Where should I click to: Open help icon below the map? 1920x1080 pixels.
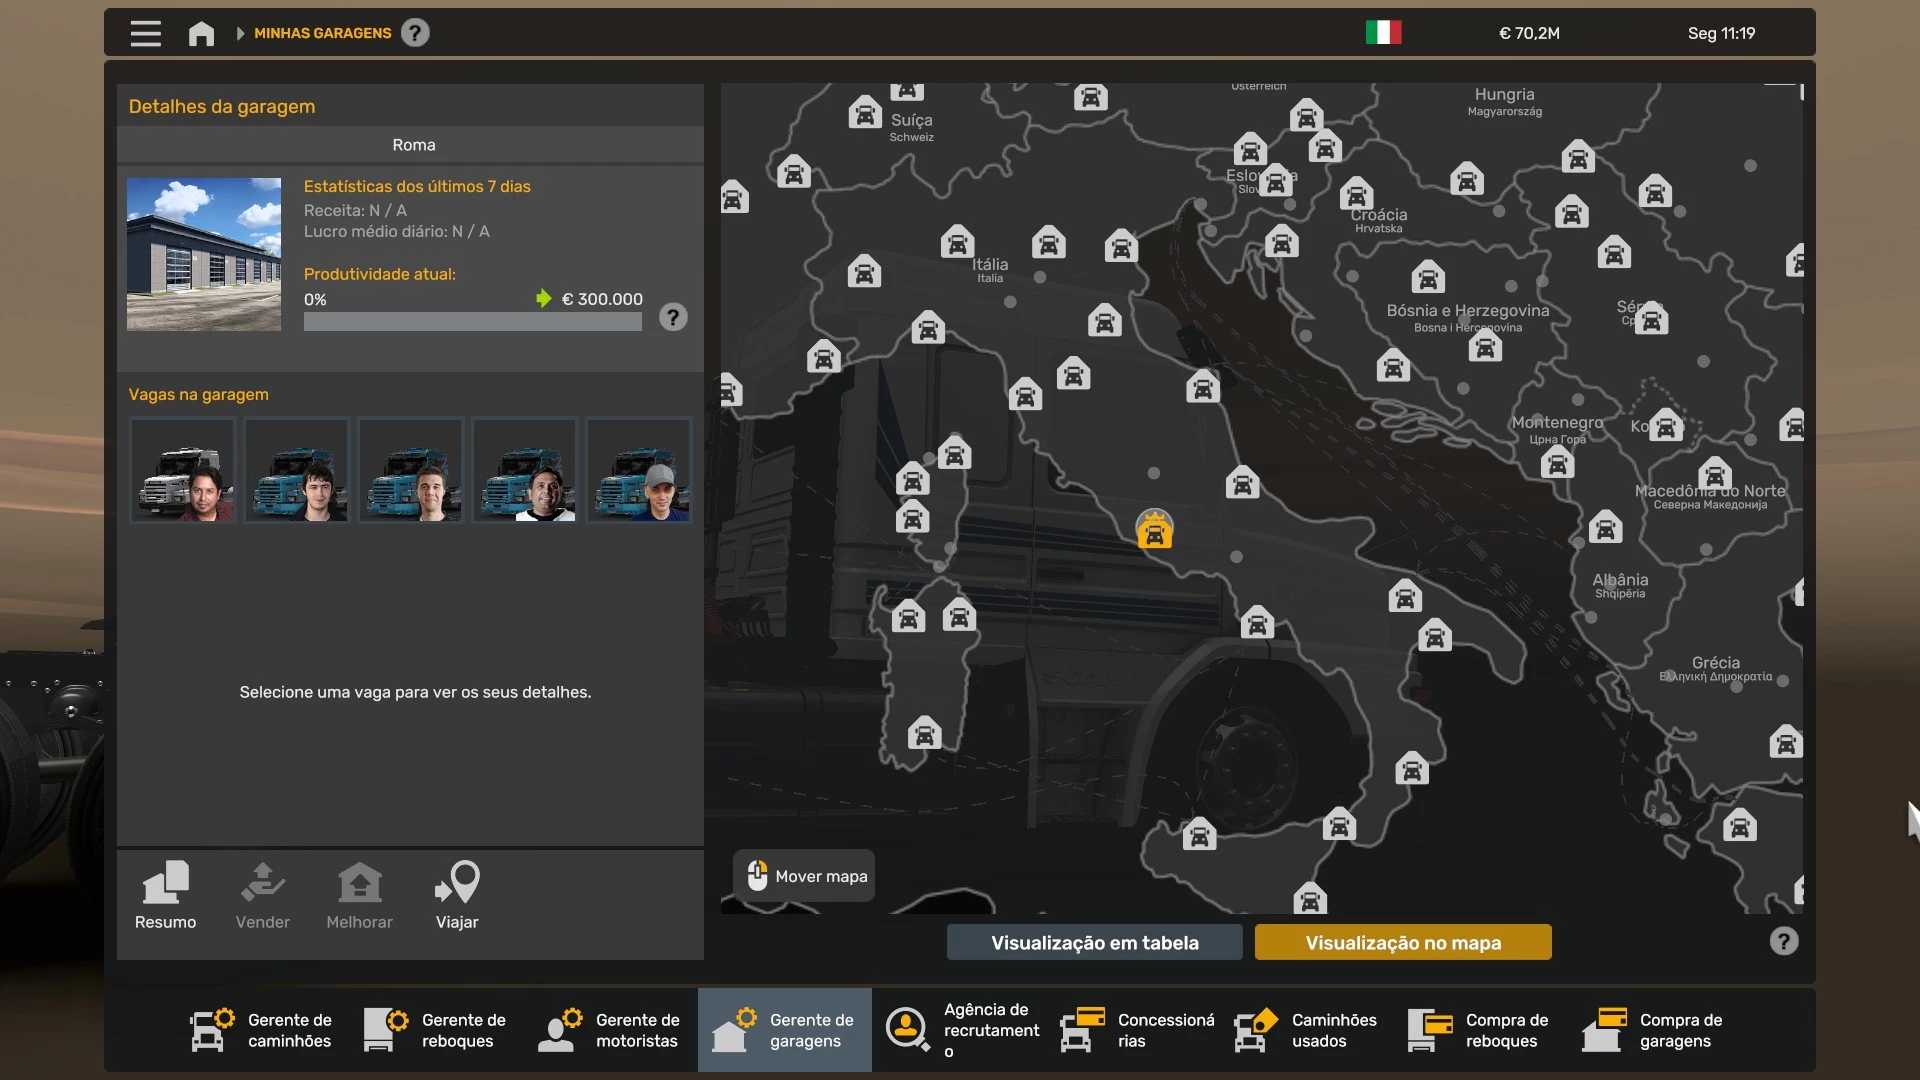click(1783, 941)
